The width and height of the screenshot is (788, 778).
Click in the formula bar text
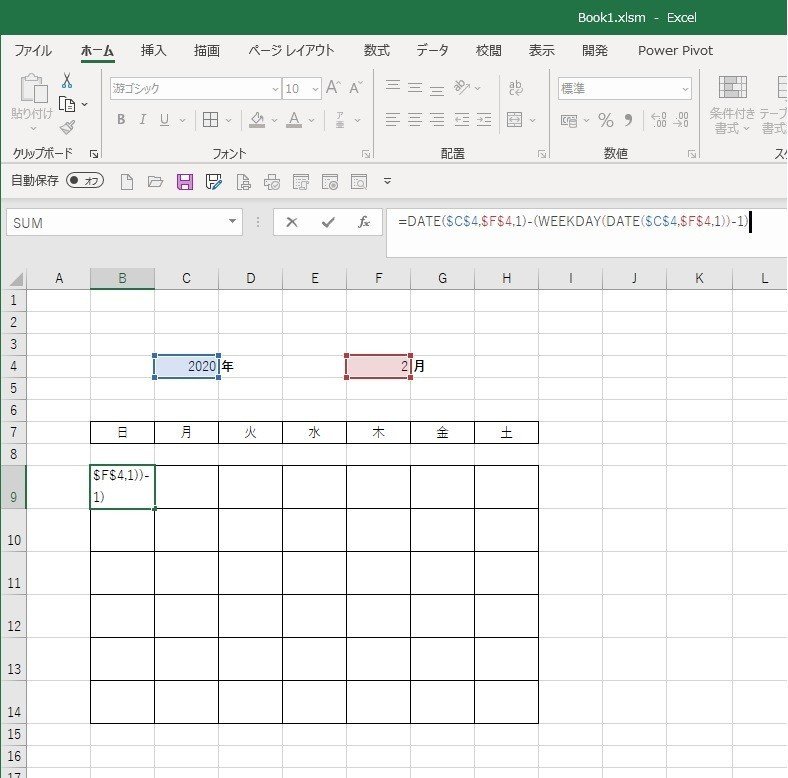click(x=573, y=221)
